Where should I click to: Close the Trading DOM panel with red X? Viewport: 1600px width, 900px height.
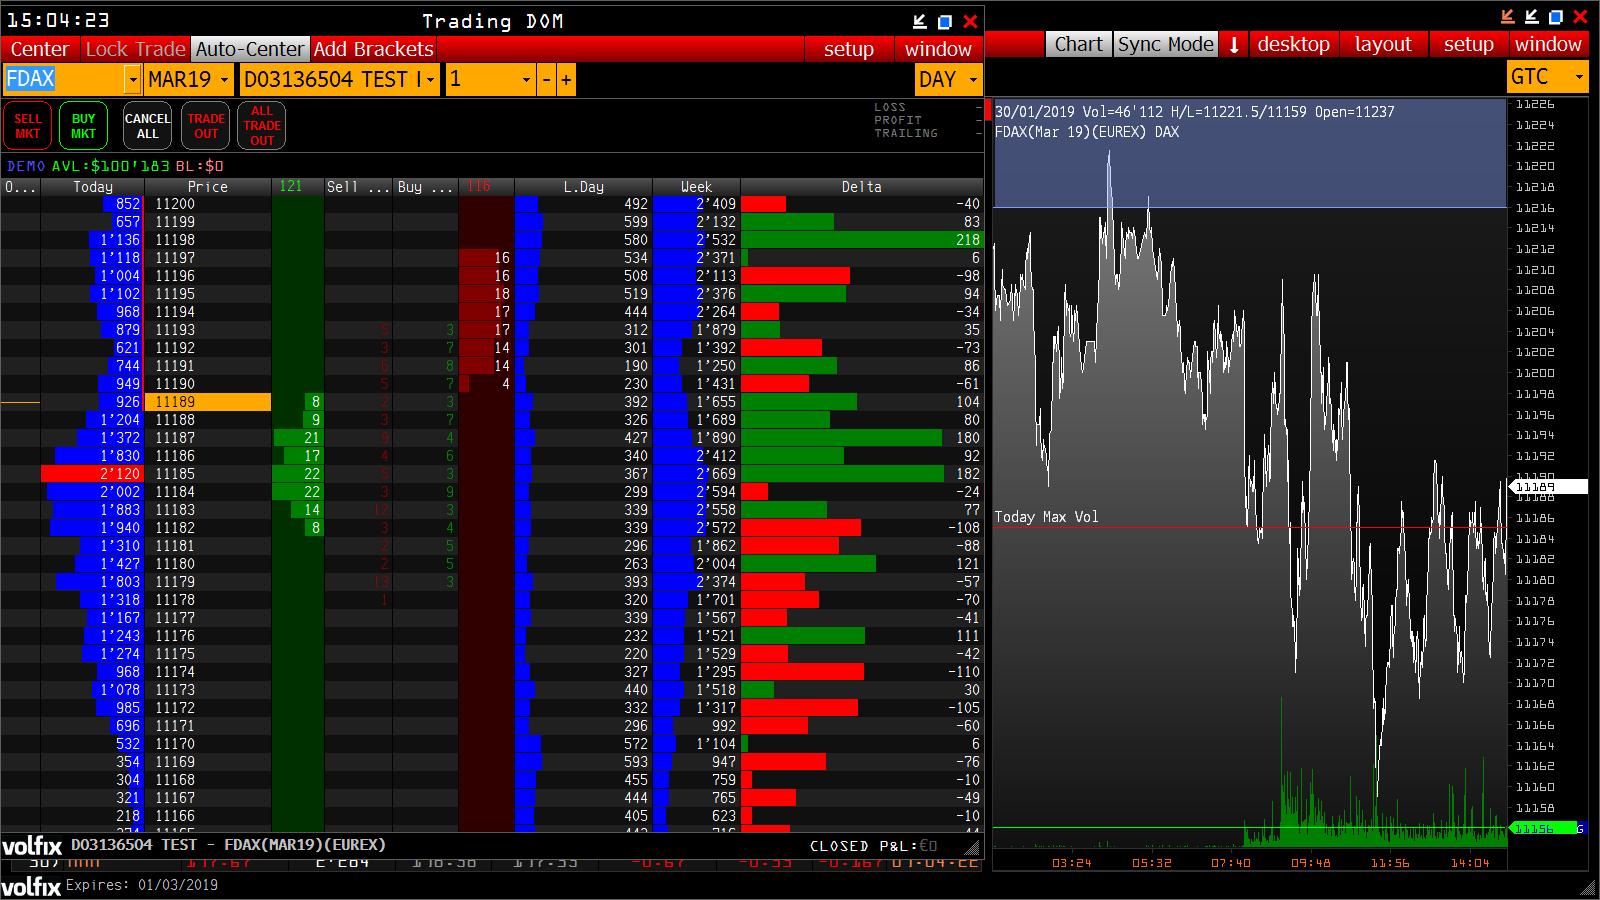click(970, 21)
